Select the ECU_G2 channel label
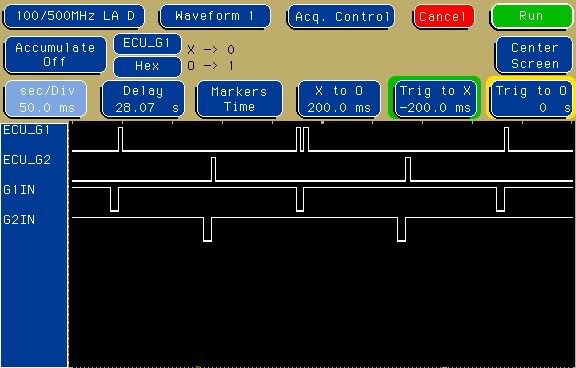Screen dimensions: 576x368 tap(26, 160)
